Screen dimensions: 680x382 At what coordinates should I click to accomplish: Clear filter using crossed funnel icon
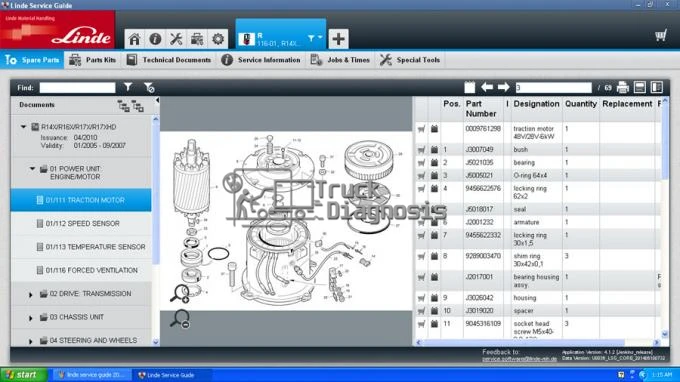point(149,88)
